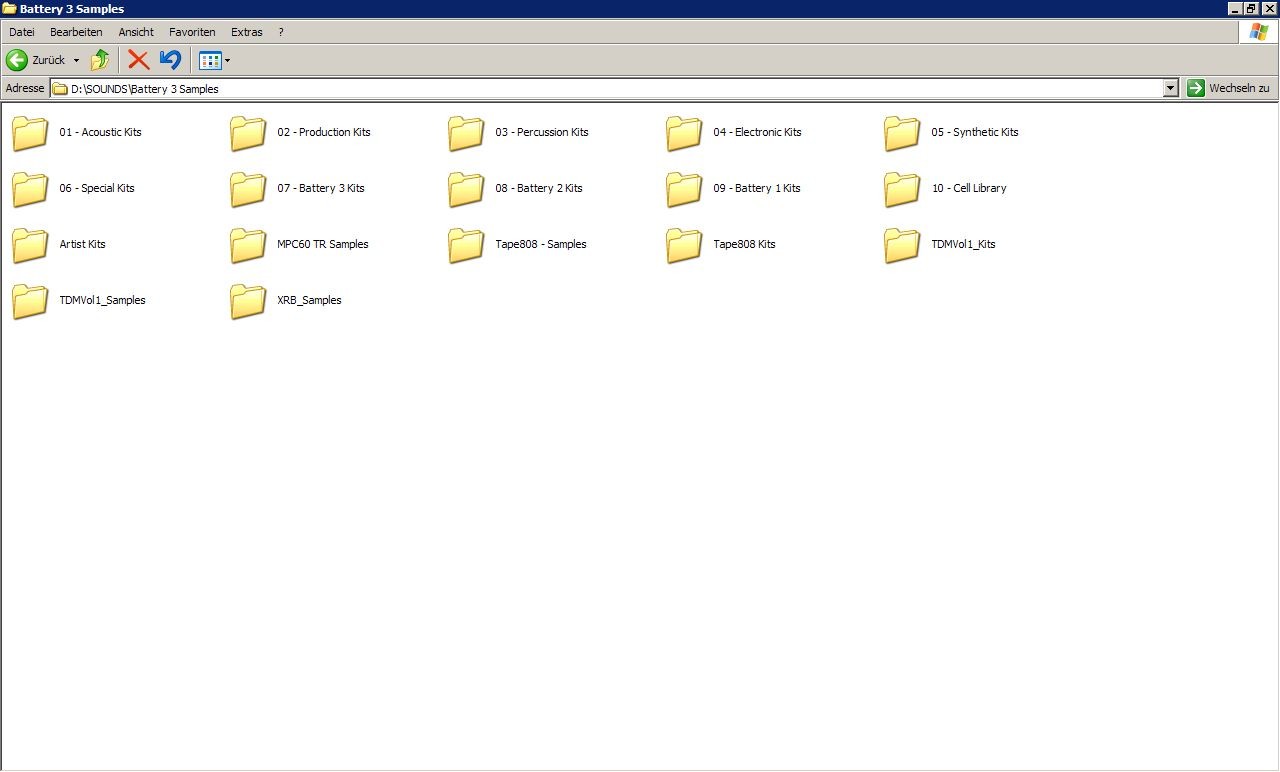This screenshot has height=772, width=1280.
Task: Click the Wechseln zu button
Action: 1228,88
